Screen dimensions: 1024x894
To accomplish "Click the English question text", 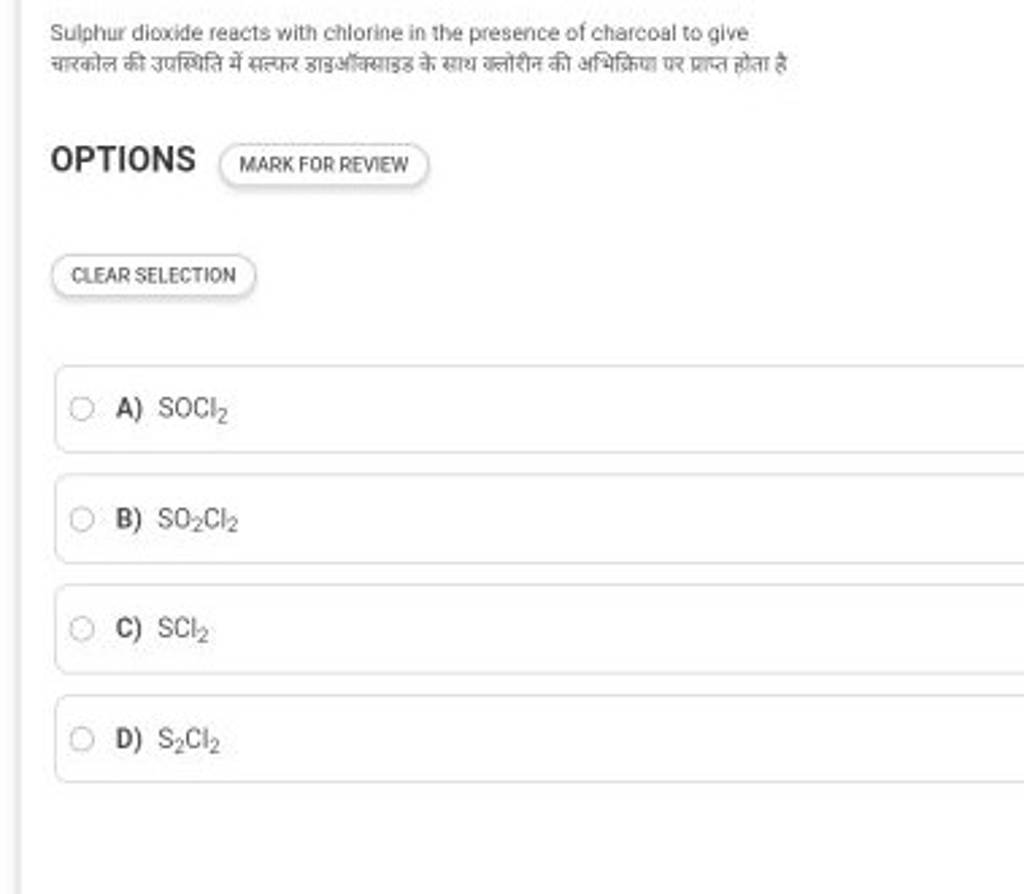I will [x=400, y=31].
